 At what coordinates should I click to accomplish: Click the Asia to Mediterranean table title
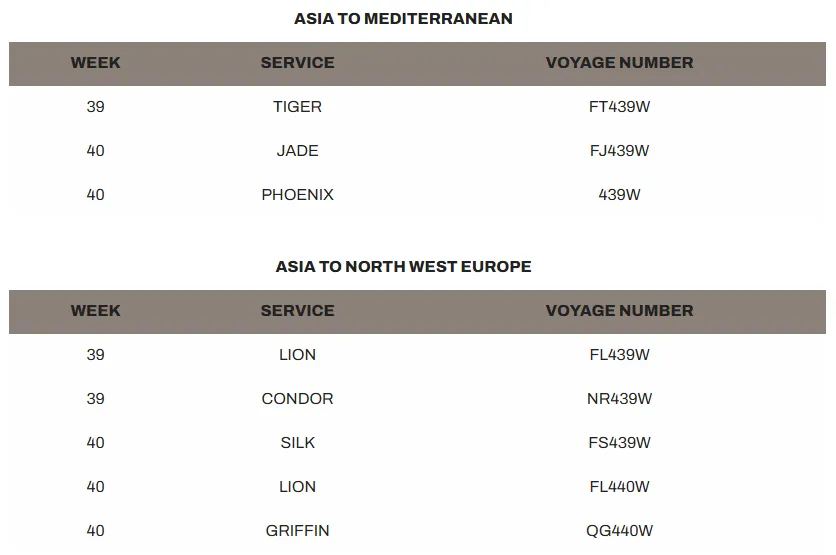[403, 19]
